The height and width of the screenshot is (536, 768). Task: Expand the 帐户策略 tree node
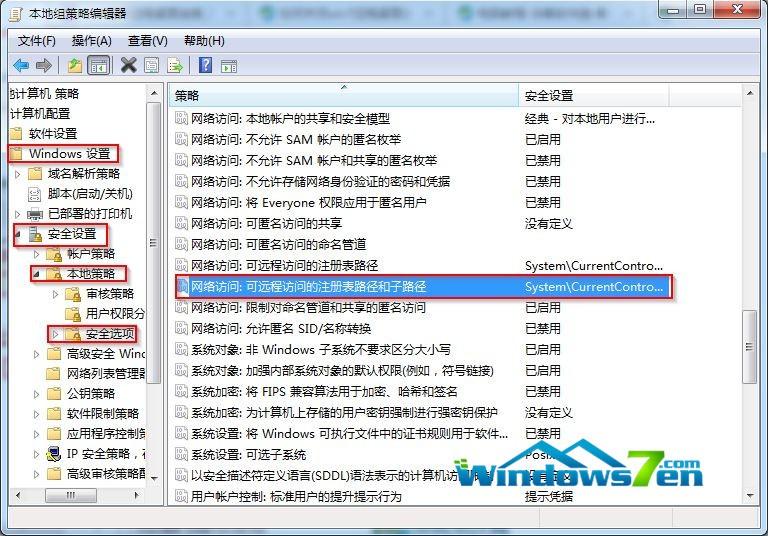(36, 254)
